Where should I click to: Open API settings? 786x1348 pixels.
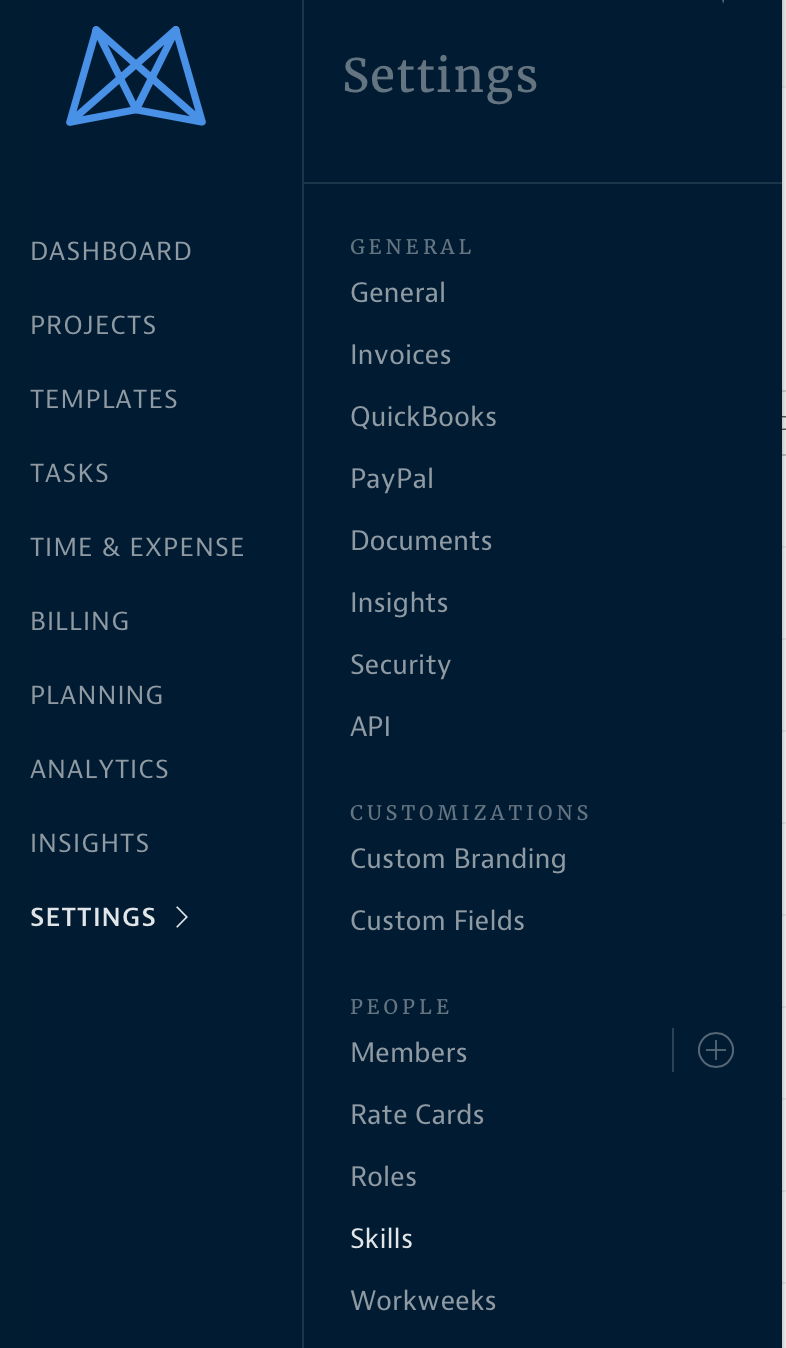(x=370, y=727)
